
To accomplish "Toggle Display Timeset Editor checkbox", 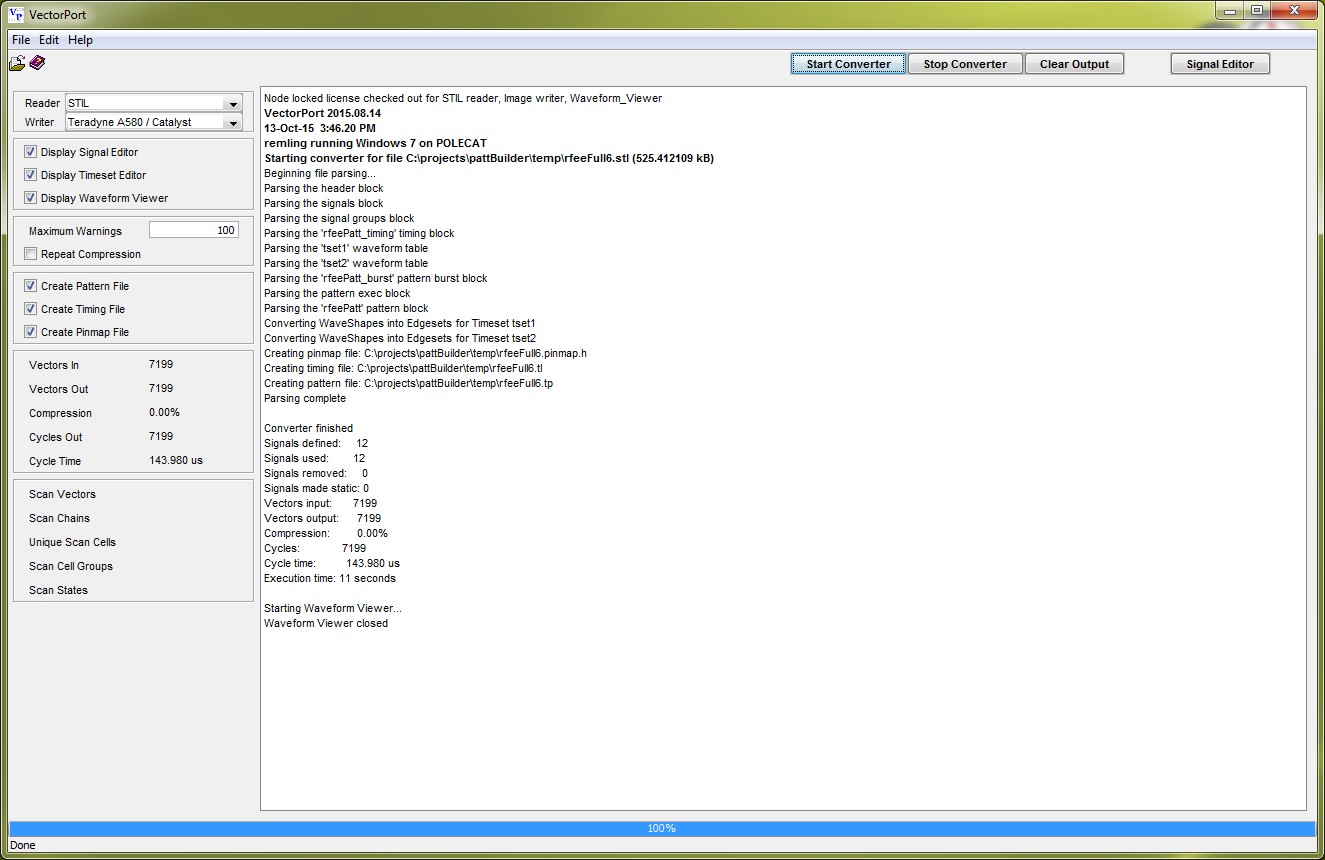I will [x=31, y=175].
